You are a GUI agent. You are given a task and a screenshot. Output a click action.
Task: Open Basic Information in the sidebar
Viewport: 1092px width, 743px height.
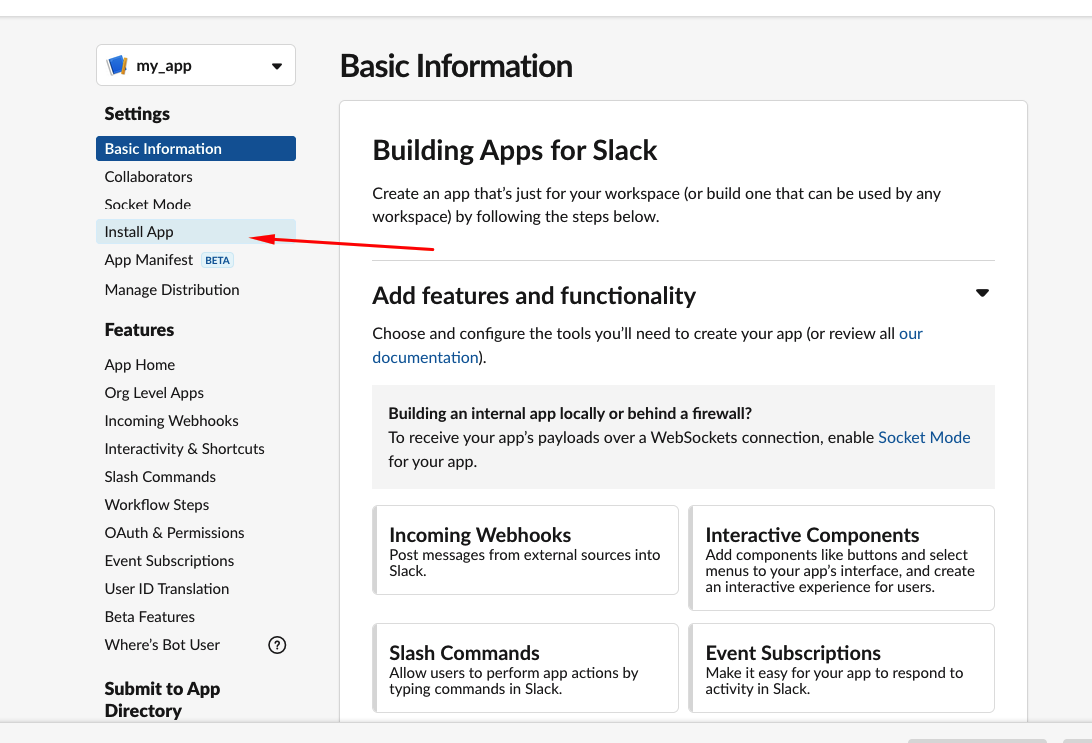click(196, 148)
